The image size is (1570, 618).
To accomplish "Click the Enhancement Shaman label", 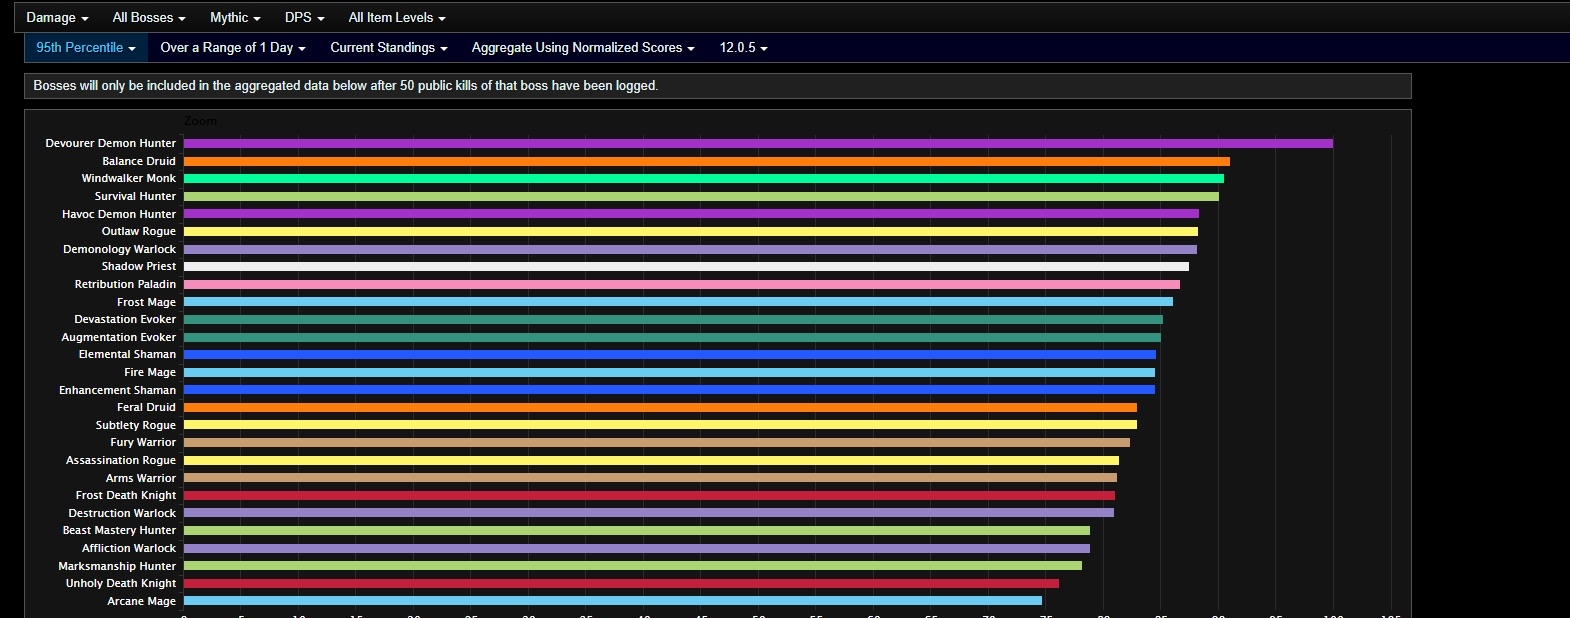I will tap(117, 390).
